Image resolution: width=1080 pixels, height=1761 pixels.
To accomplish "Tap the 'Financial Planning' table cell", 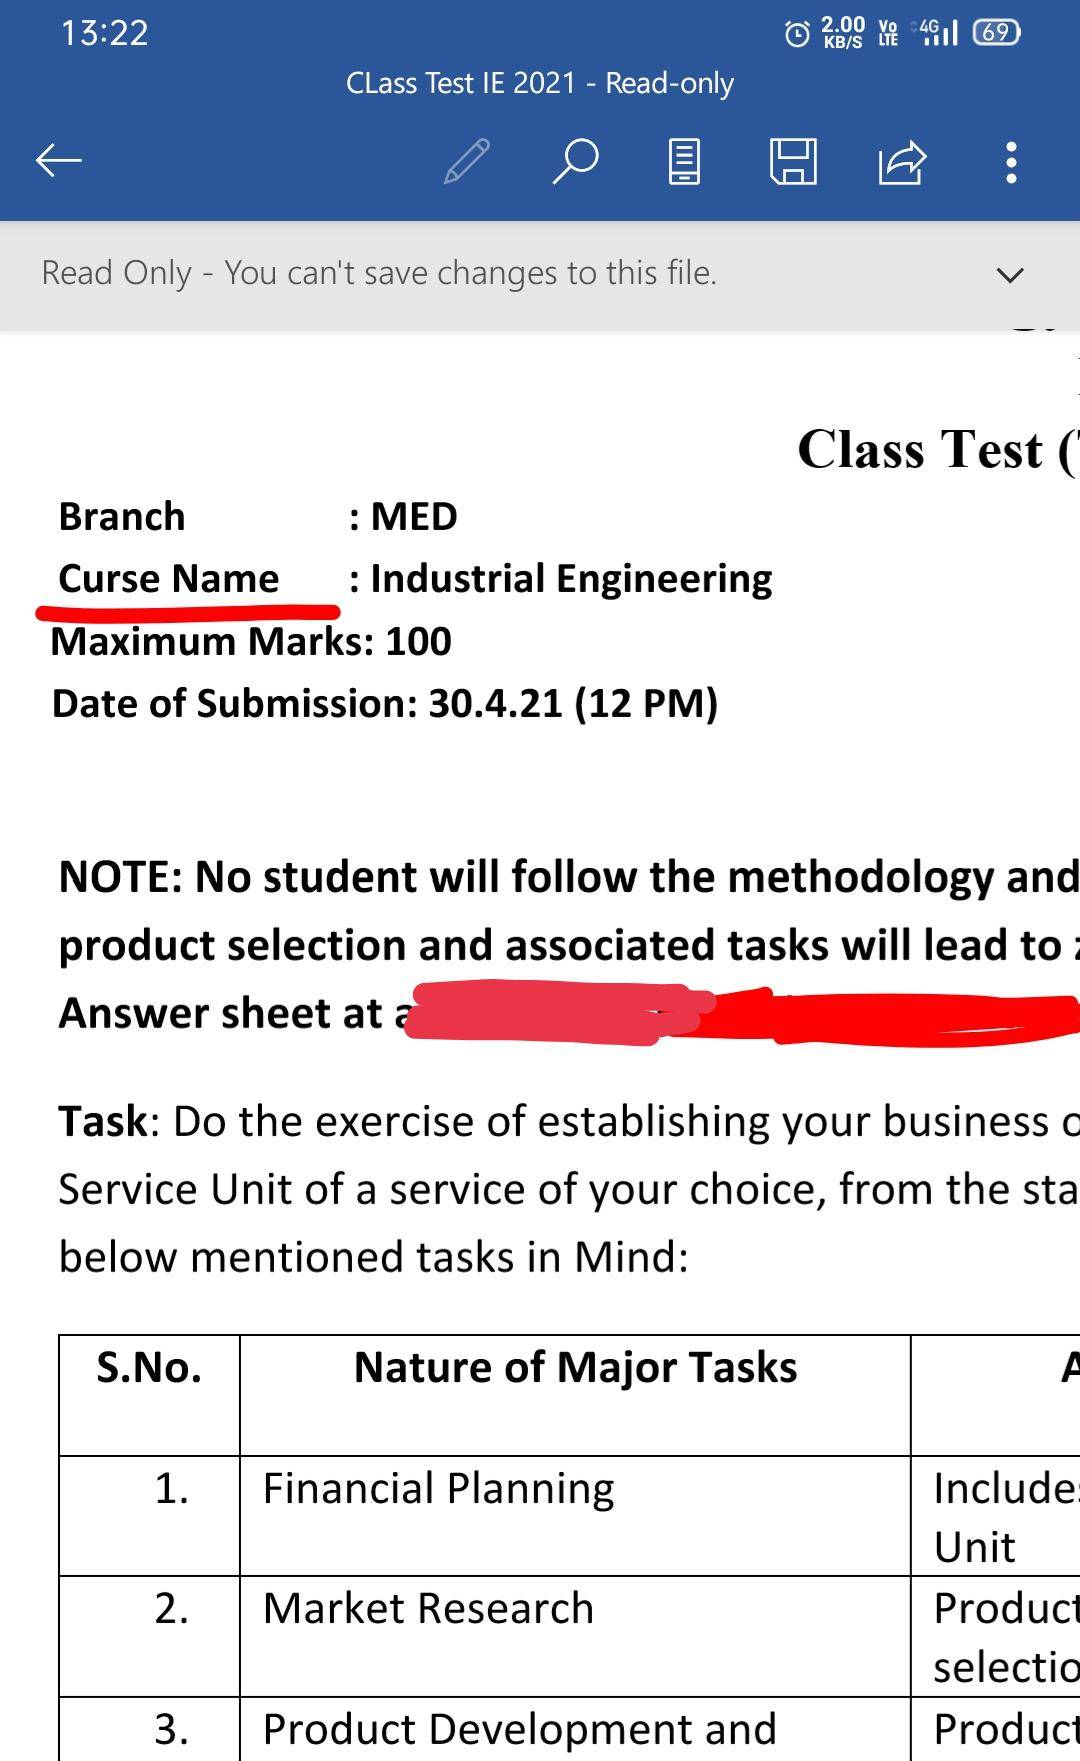I will (438, 1489).
